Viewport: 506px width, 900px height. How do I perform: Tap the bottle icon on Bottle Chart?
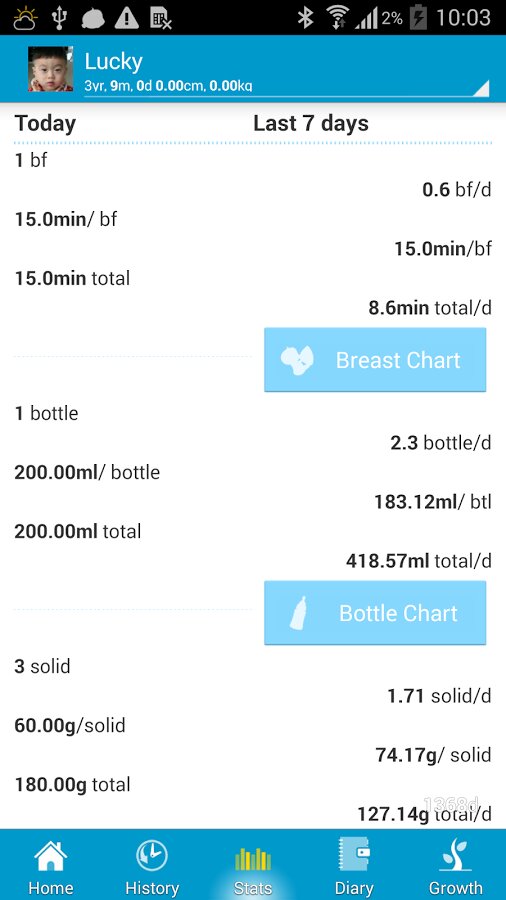(x=298, y=613)
